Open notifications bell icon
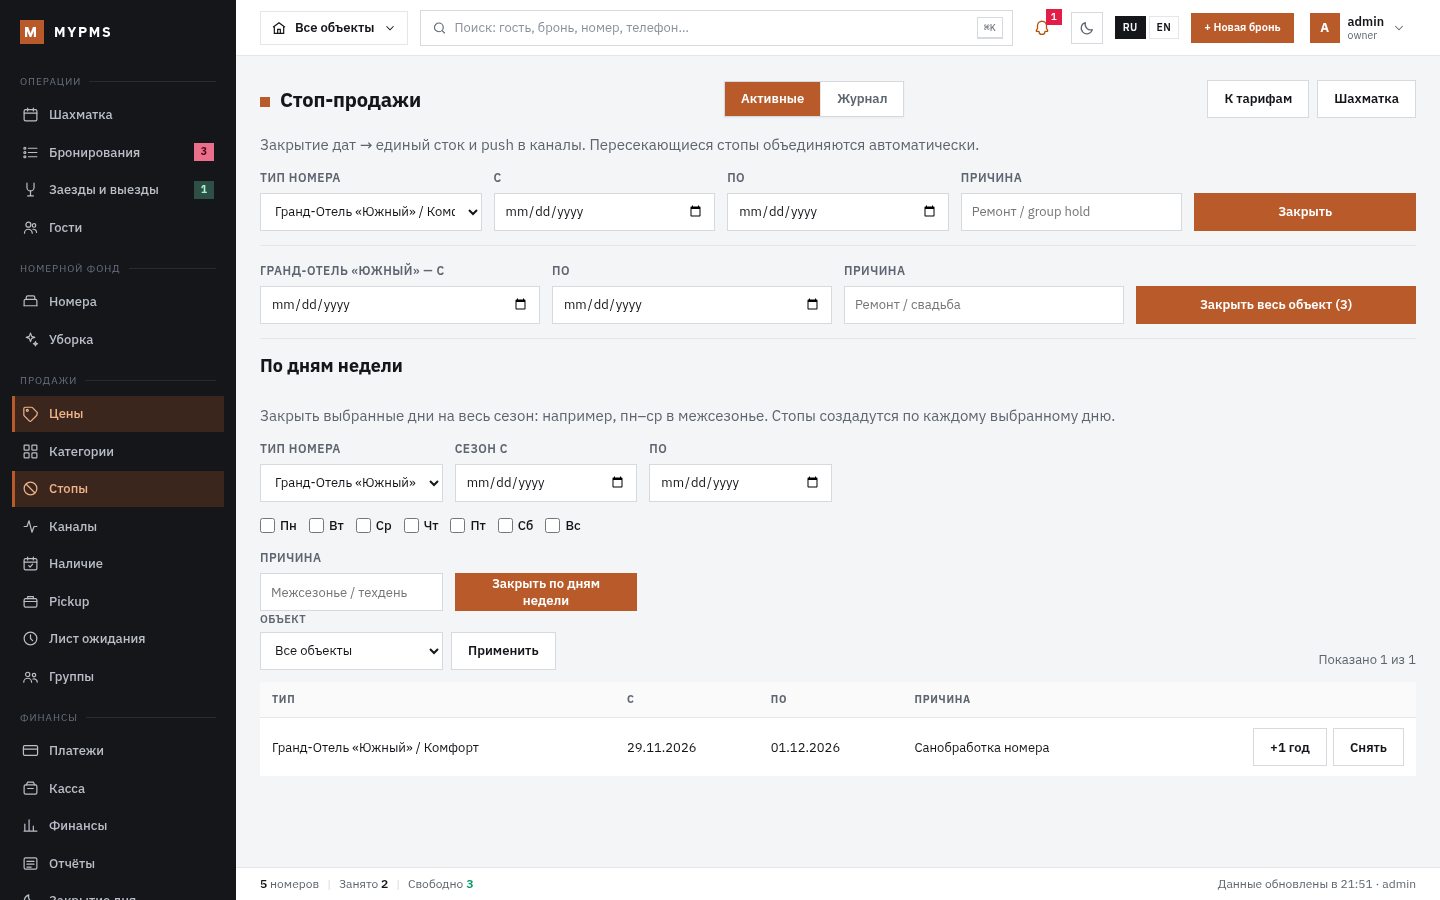The image size is (1440, 900). (x=1042, y=28)
